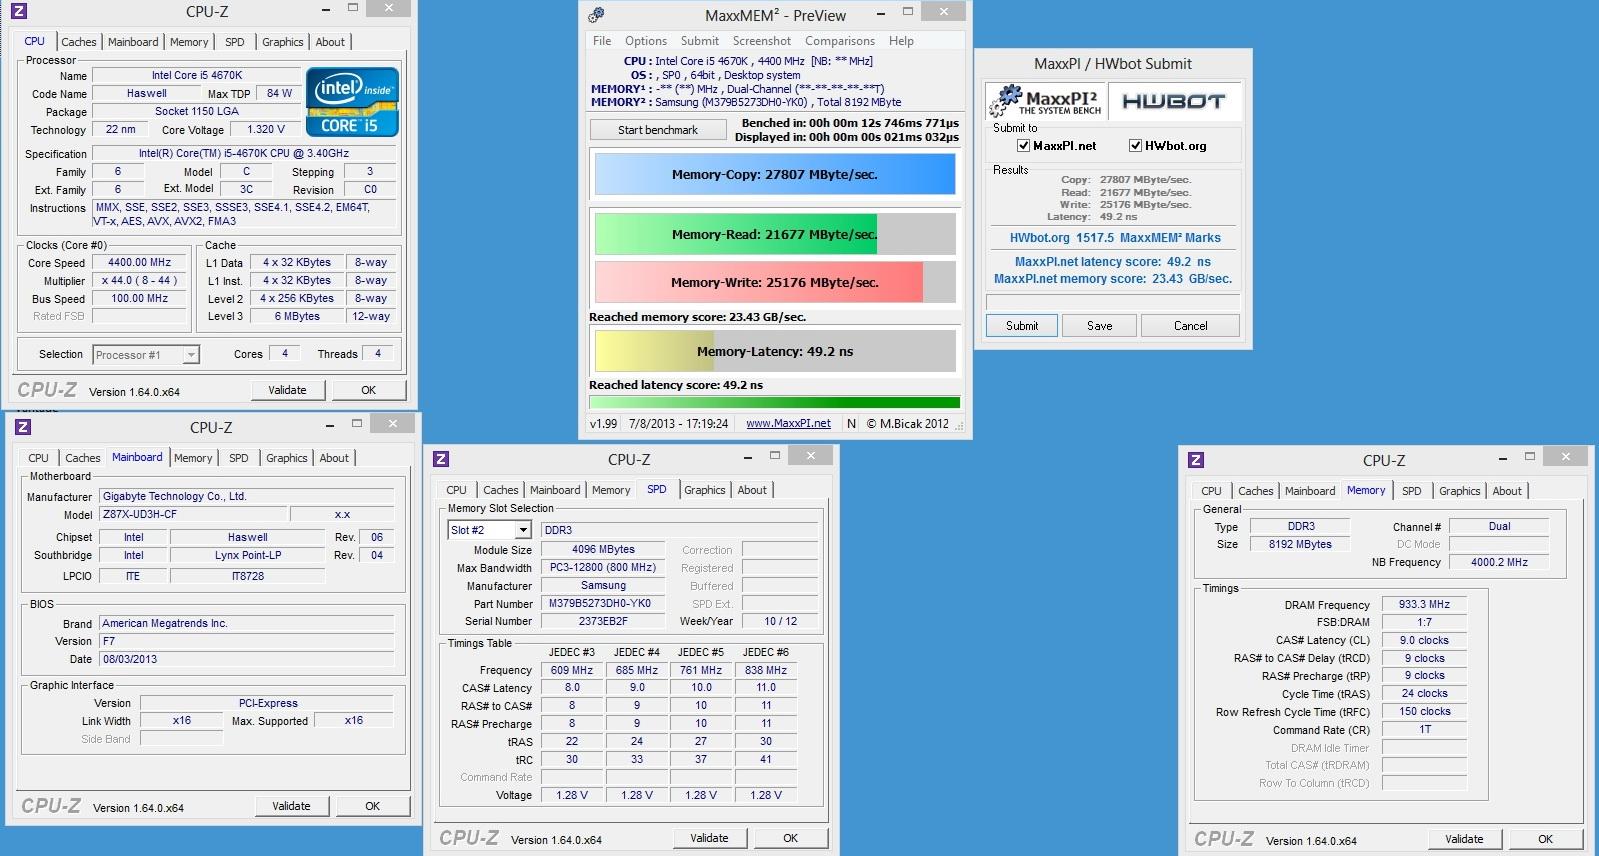Click Cancel in HWbot Submit dialog
Screen dimensions: 1599x856
pyautogui.click(x=1191, y=326)
